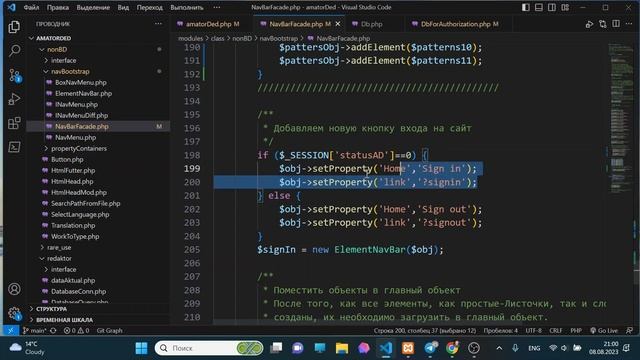
Task: Open Customize Layout icon
Action: click(565, 7)
